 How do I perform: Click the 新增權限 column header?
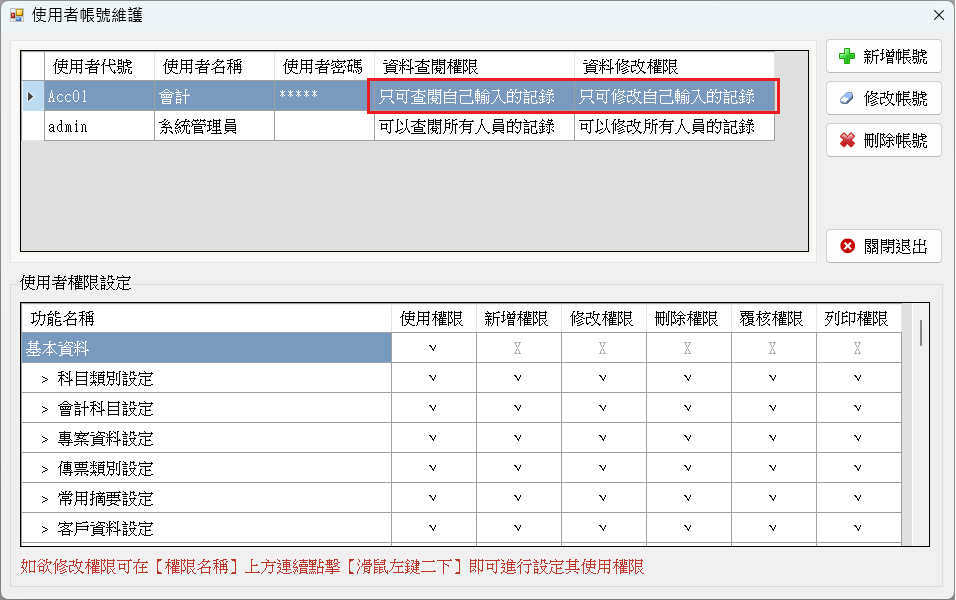coord(518,318)
